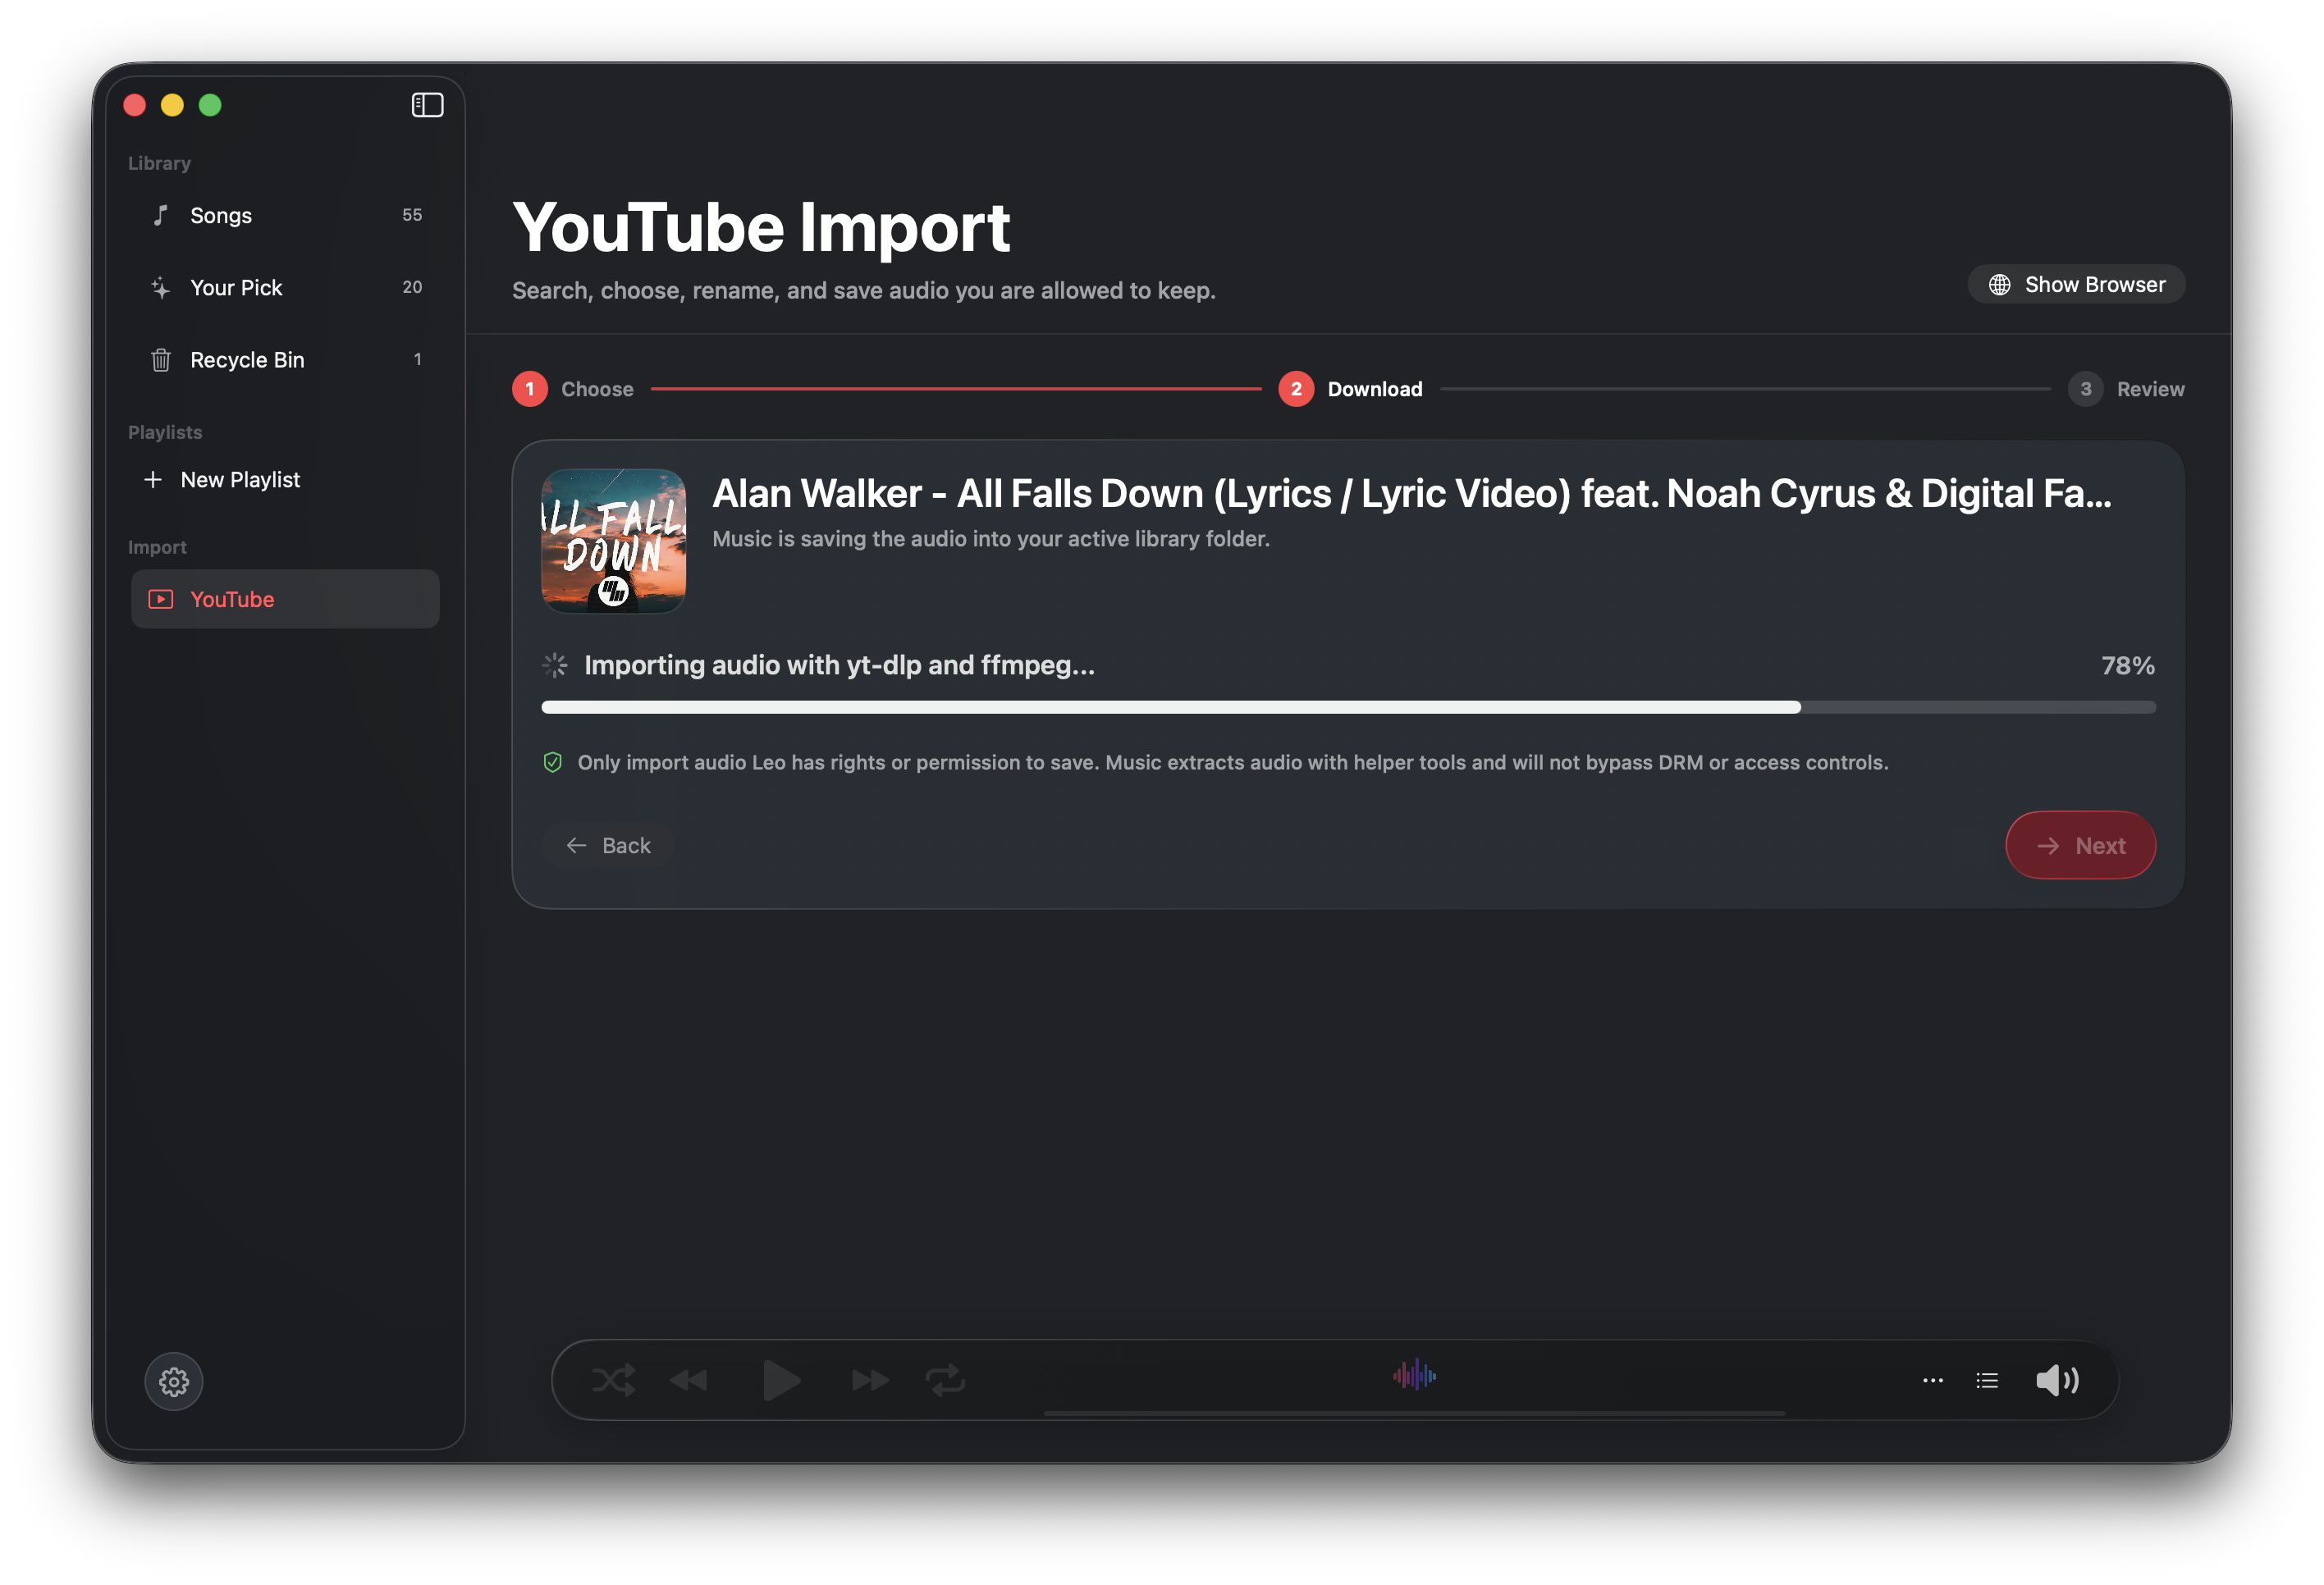Skip to the next track
2324x1585 pixels.
869,1381
